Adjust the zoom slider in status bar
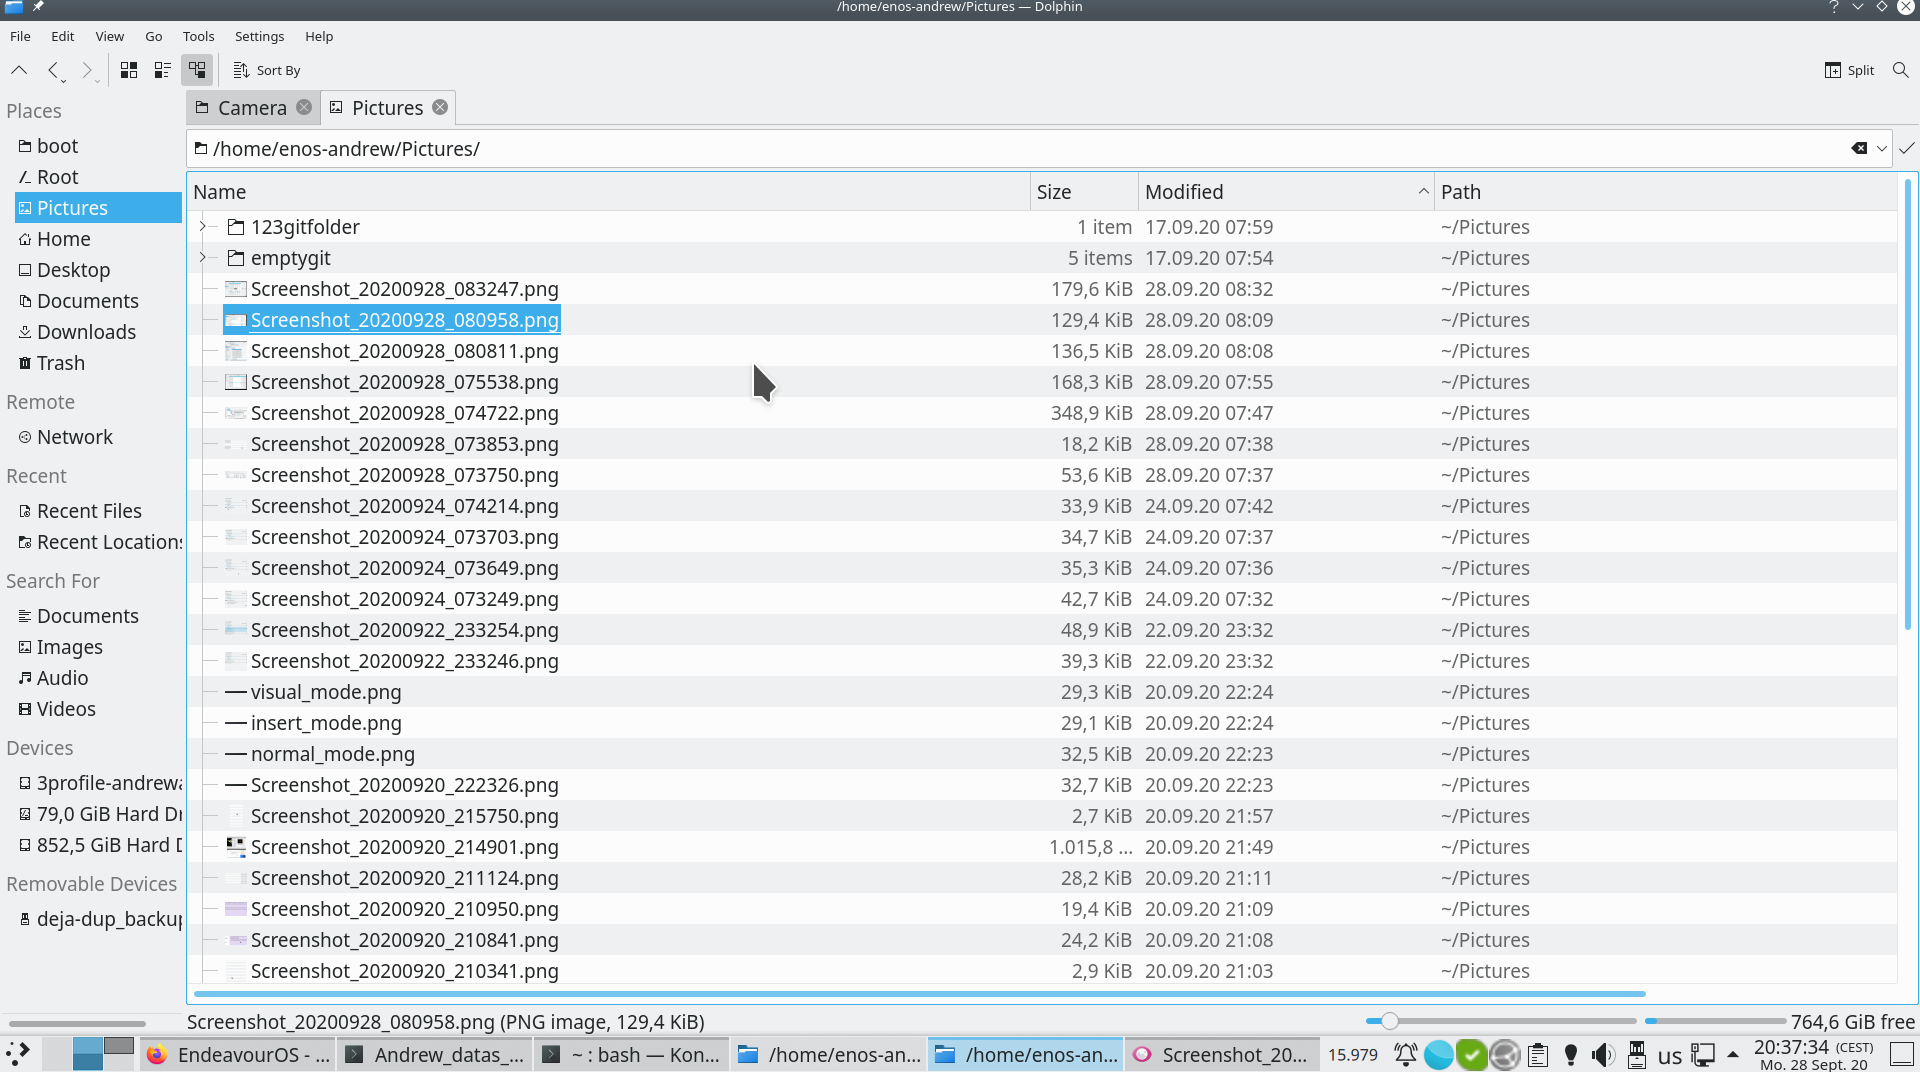Image resolution: width=1920 pixels, height=1072 pixels. tap(1389, 1021)
